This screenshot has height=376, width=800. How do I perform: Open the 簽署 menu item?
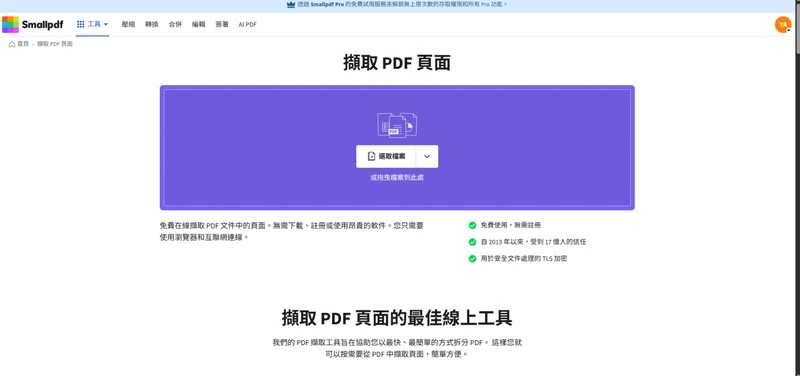coord(222,24)
